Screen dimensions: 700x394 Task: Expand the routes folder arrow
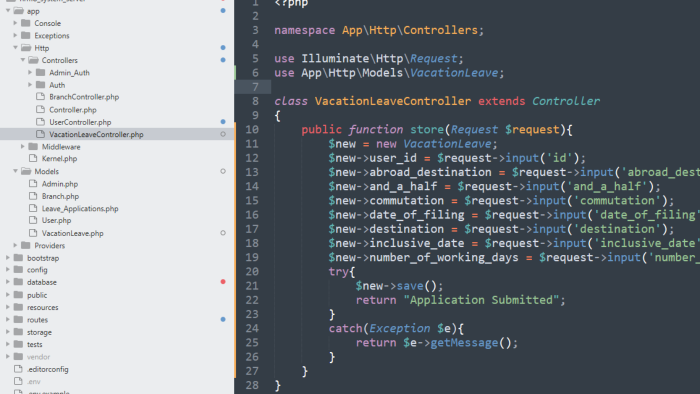8,319
